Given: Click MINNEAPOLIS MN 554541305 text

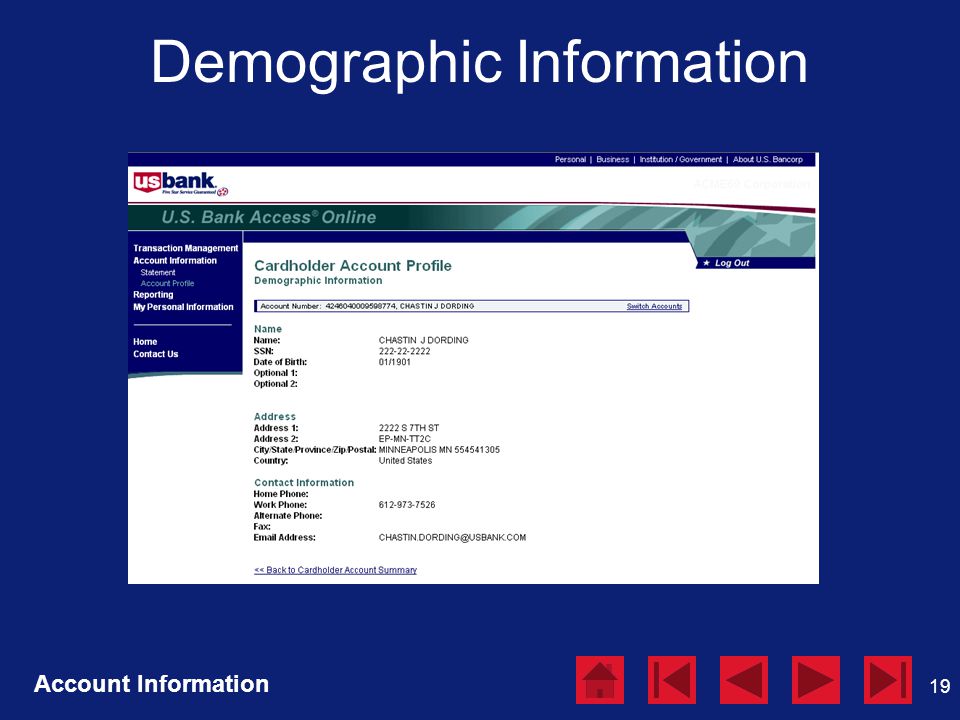Looking at the screenshot, I should coord(439,450).
